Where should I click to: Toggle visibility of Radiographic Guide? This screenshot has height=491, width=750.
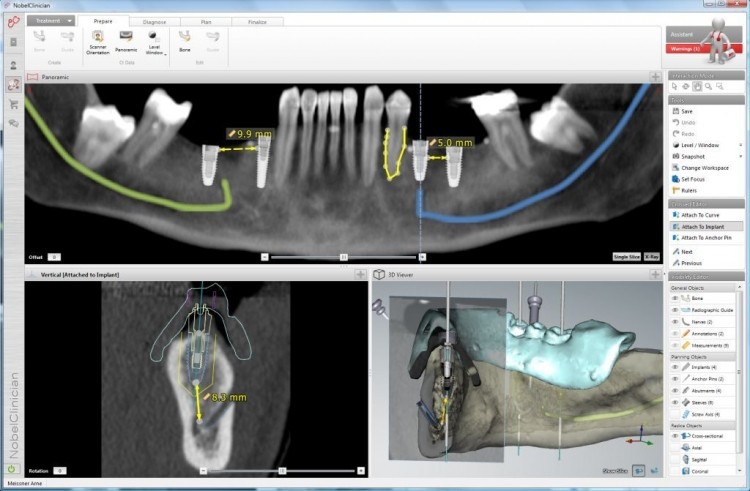[x=675, y=310]
